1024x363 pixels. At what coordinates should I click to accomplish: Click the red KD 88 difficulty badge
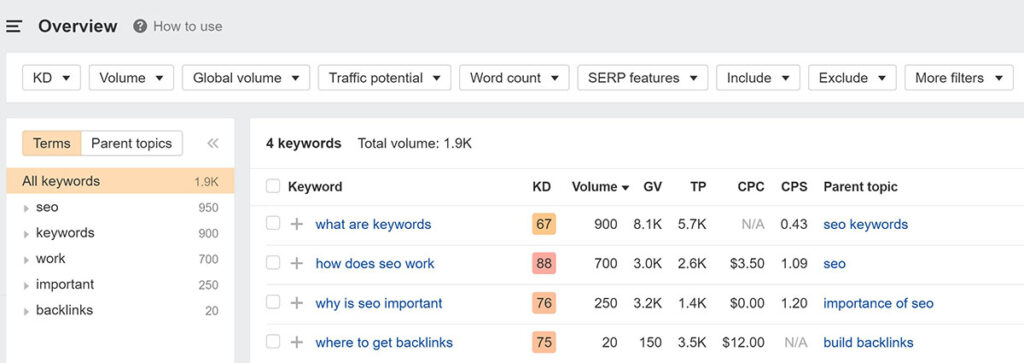544,264
